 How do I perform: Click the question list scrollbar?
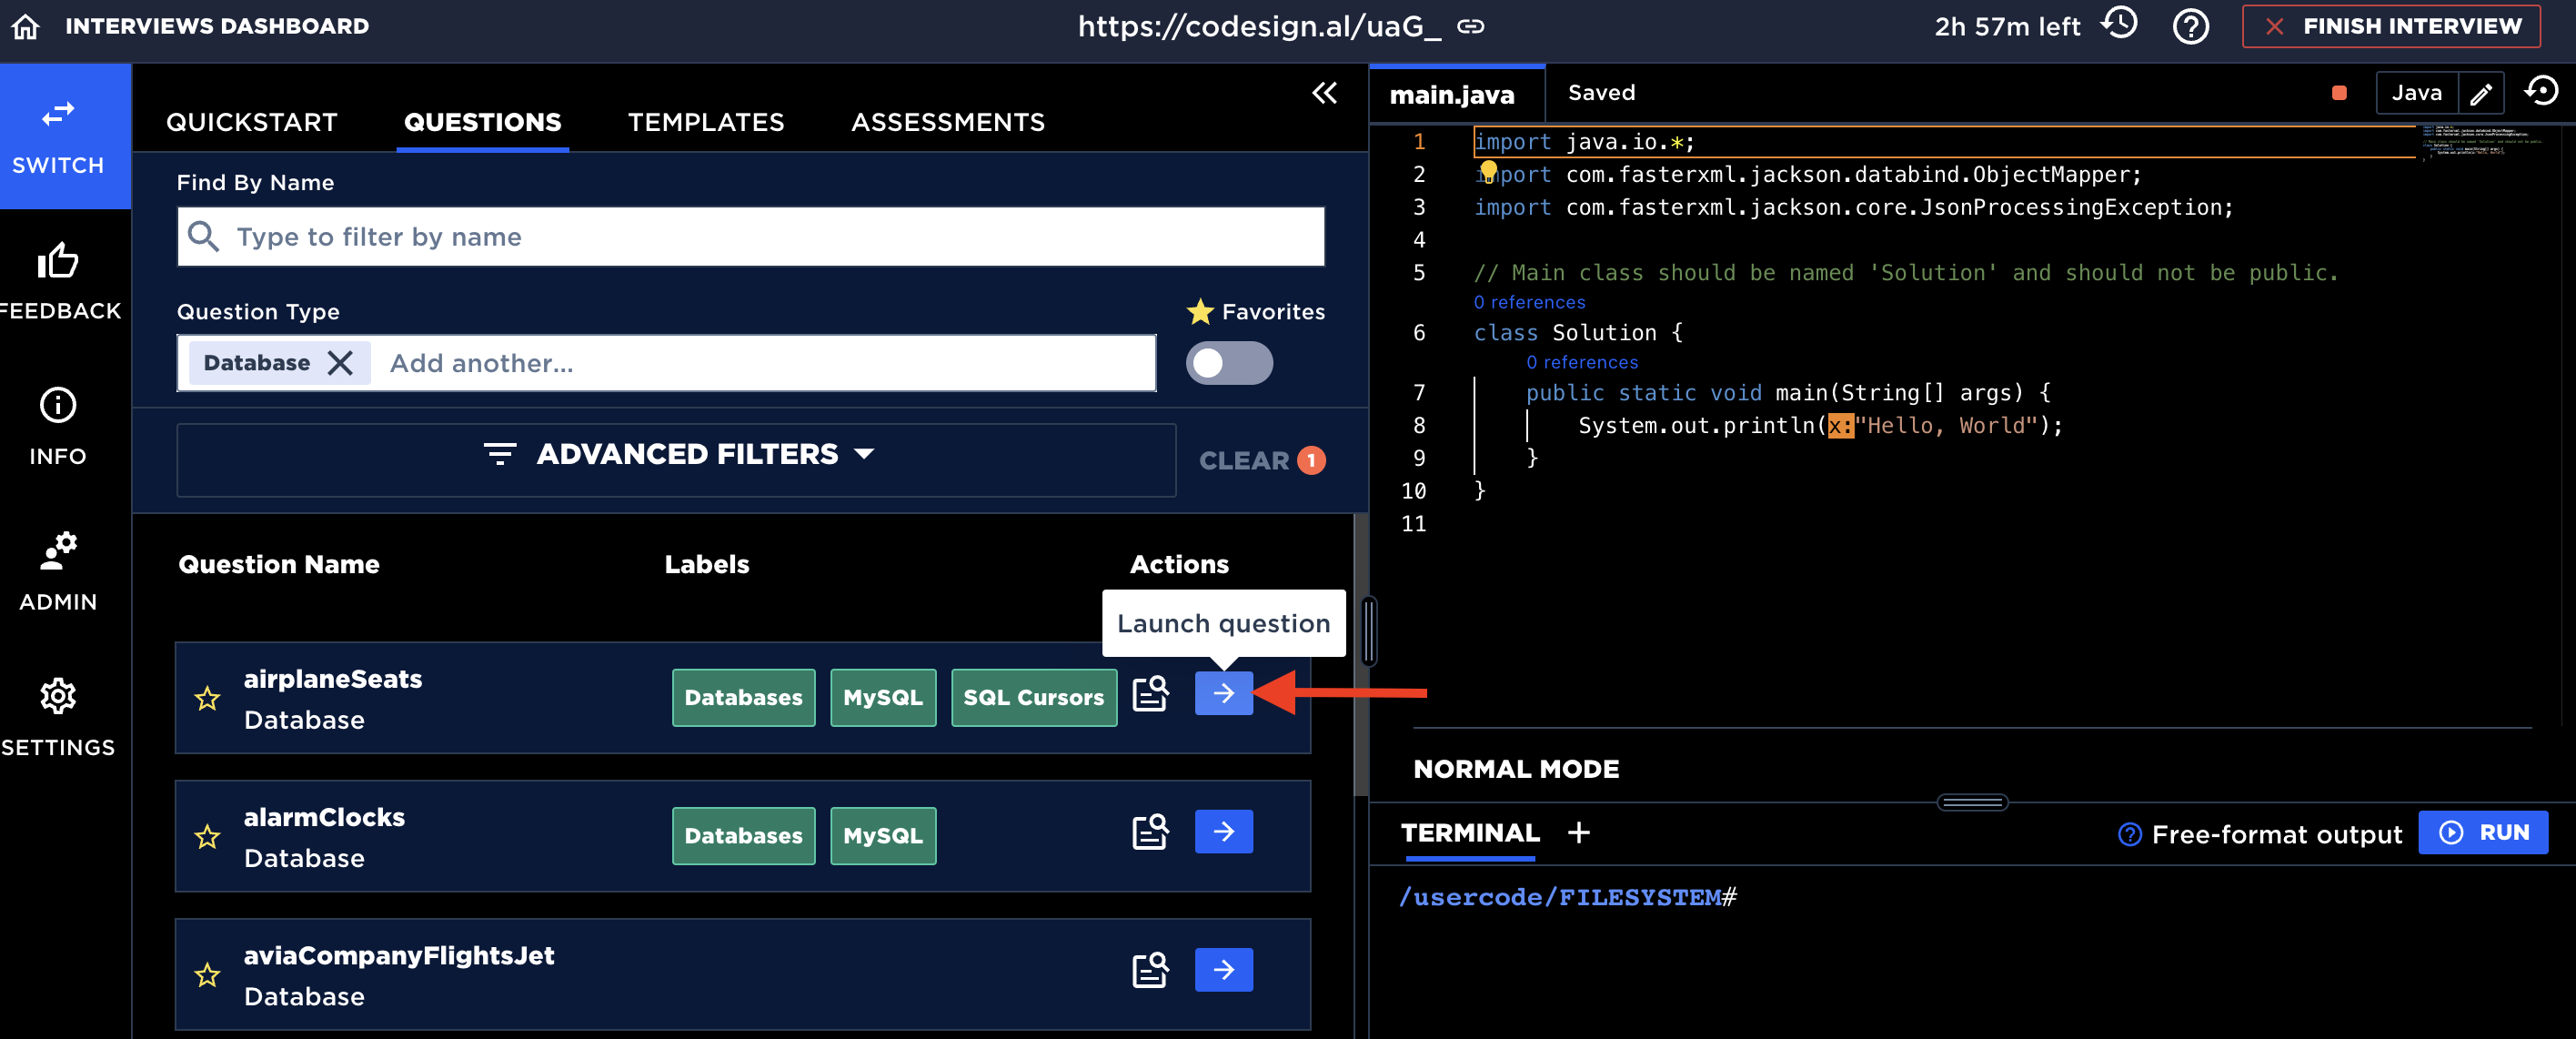pos(1360,655)
